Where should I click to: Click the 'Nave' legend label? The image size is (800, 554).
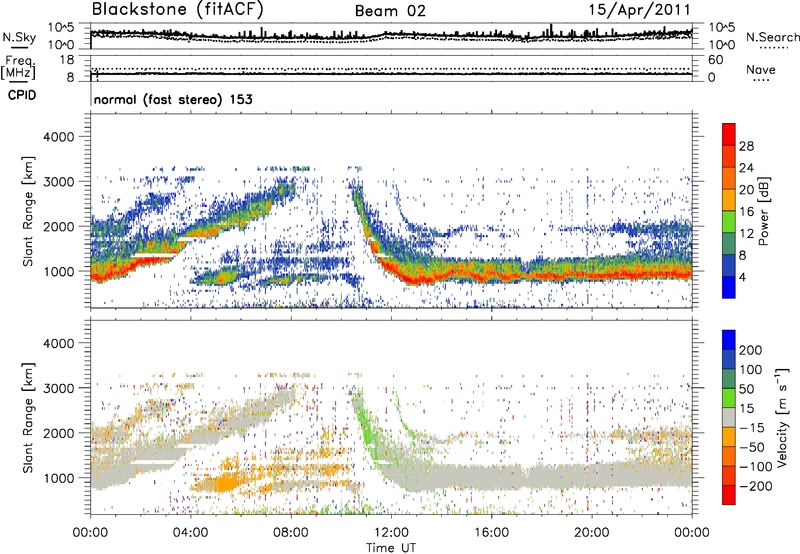pyautogui.click(x=761, y=69)
